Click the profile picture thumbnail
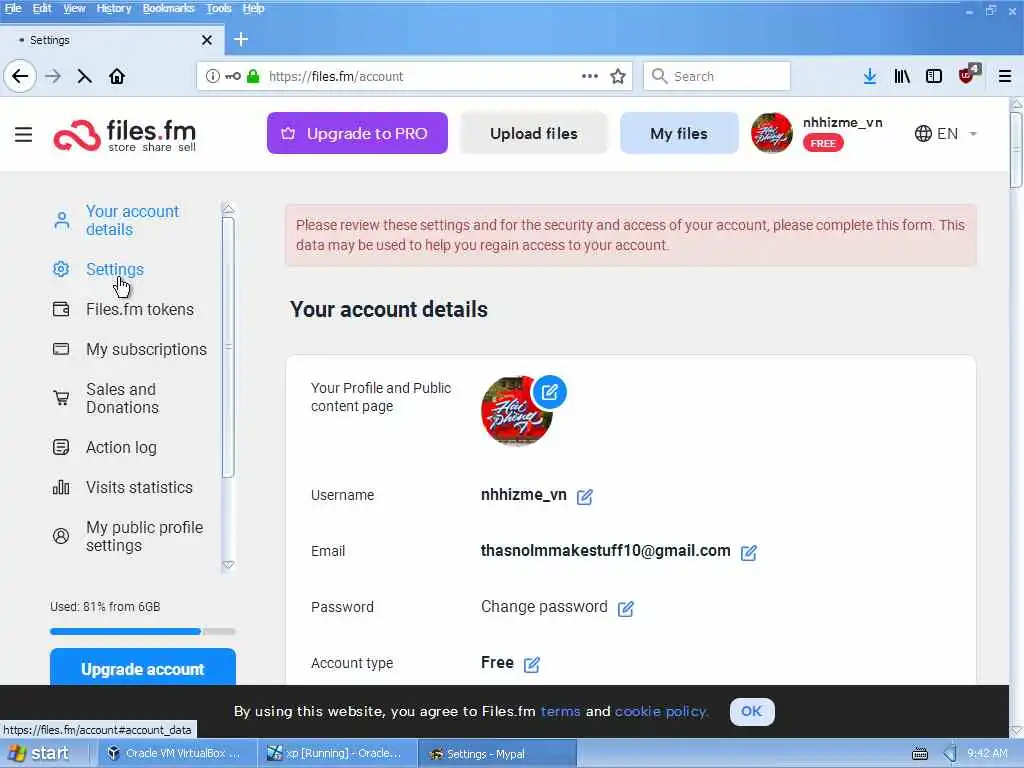The image size is (1024, 768). (x=515, y=411)
